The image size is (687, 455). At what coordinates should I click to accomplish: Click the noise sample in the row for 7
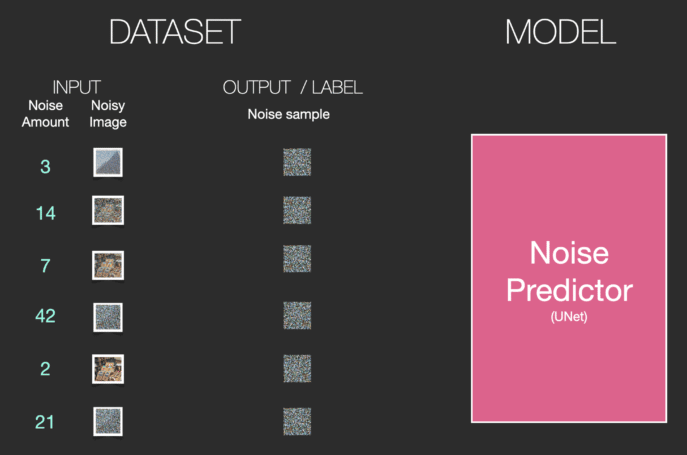click(297, 259)
